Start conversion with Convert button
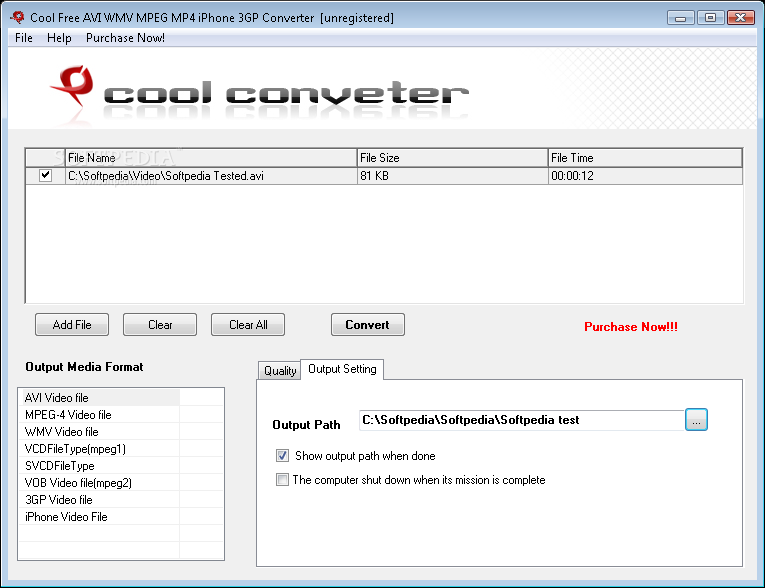This screenshot has height=588, width=765. click(367, 324)
